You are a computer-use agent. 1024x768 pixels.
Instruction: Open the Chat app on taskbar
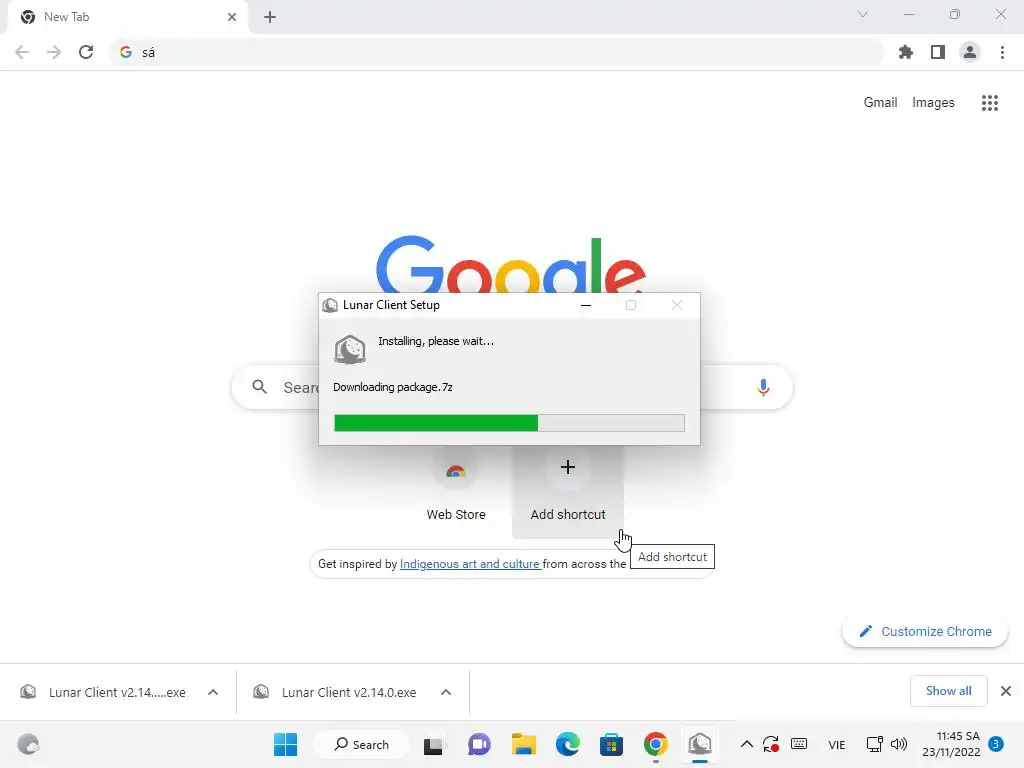(x=479, y=744)
